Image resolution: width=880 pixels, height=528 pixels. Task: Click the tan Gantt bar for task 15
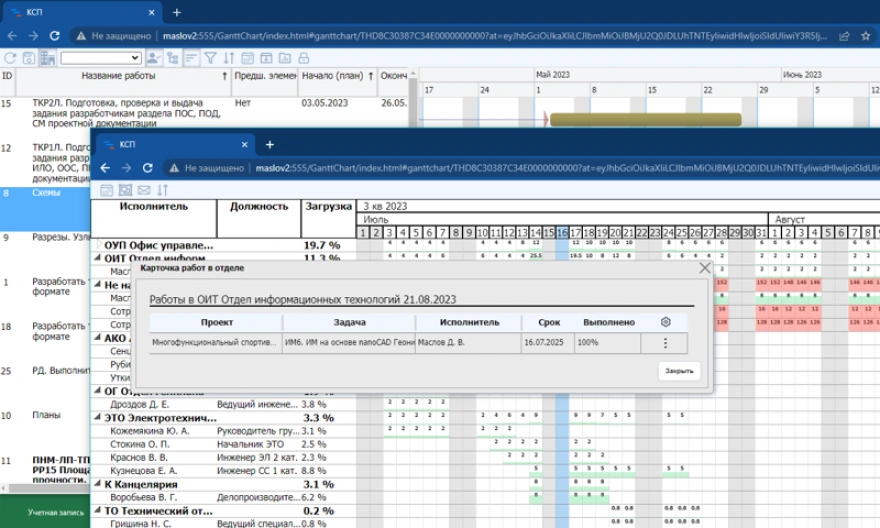pos(646,119)
